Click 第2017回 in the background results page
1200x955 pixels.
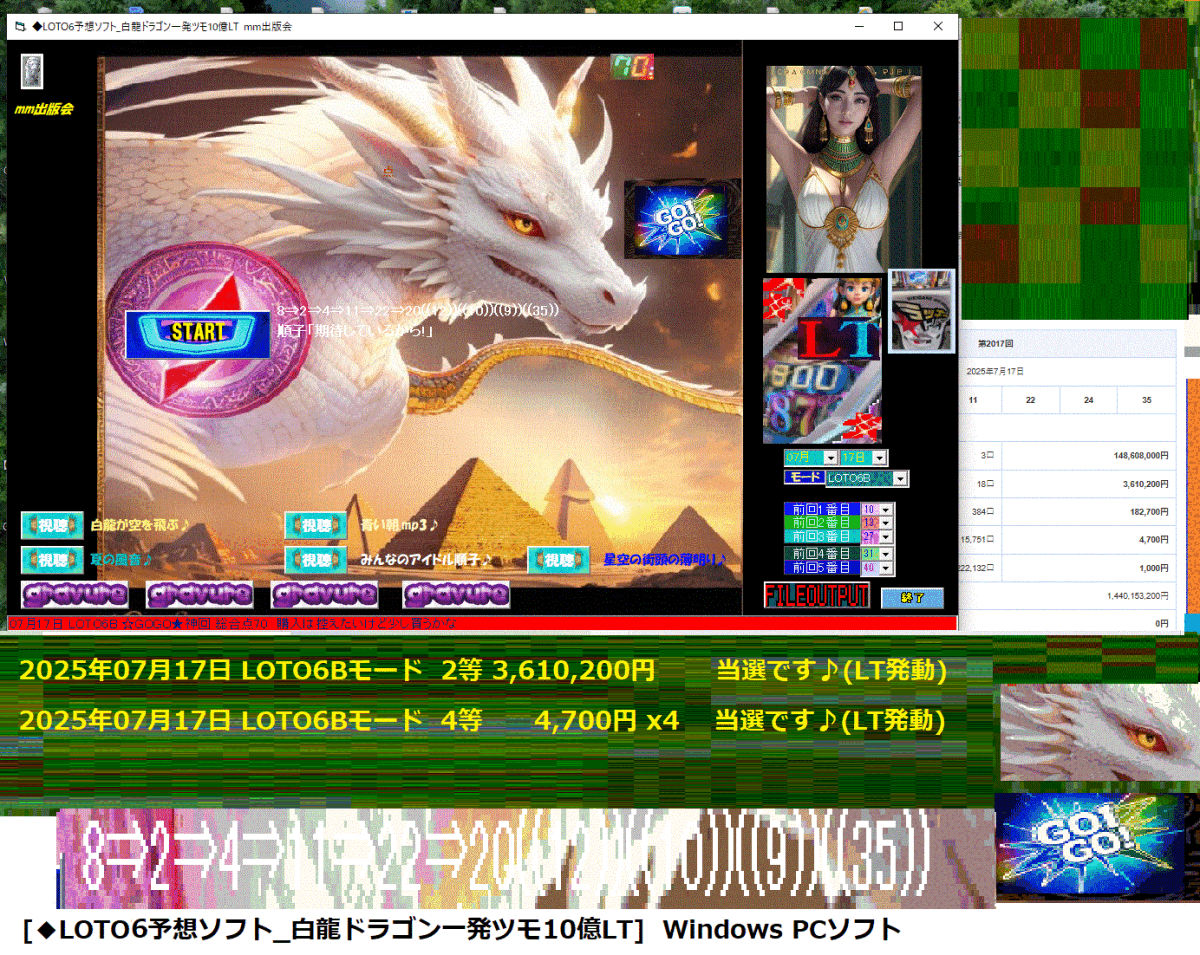click(x=996, y=343)
